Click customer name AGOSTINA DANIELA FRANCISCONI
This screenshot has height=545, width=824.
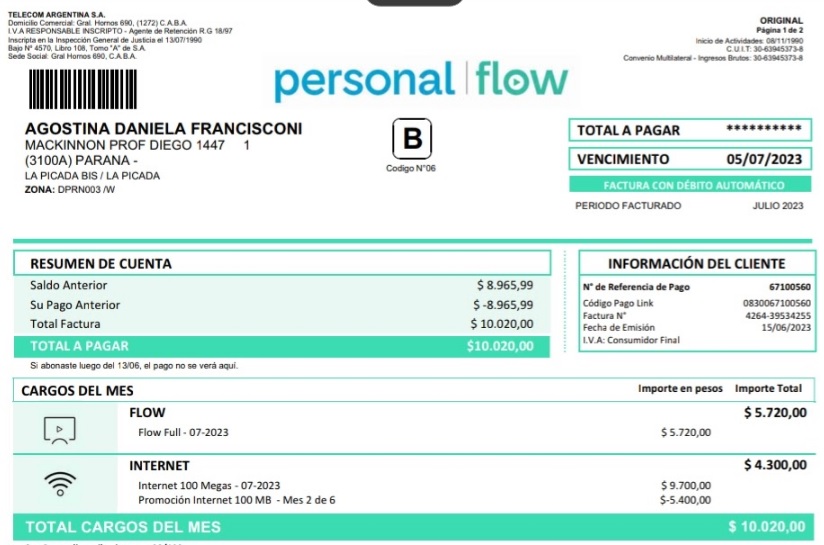pyautogui.click(x=163, y=129)
